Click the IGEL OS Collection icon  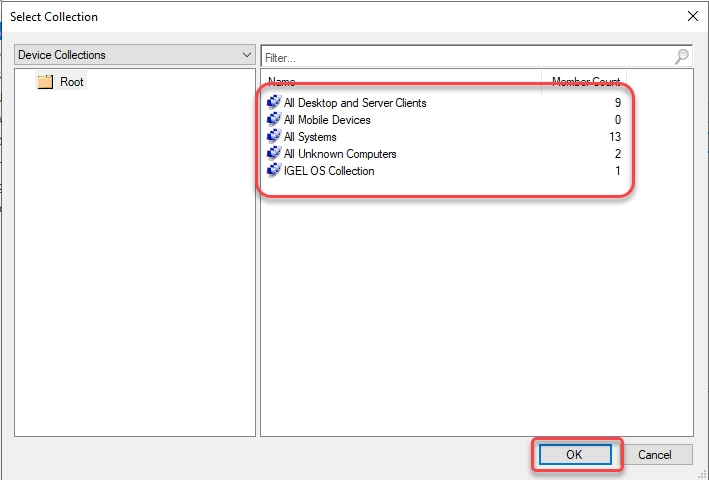pos(274,171)
